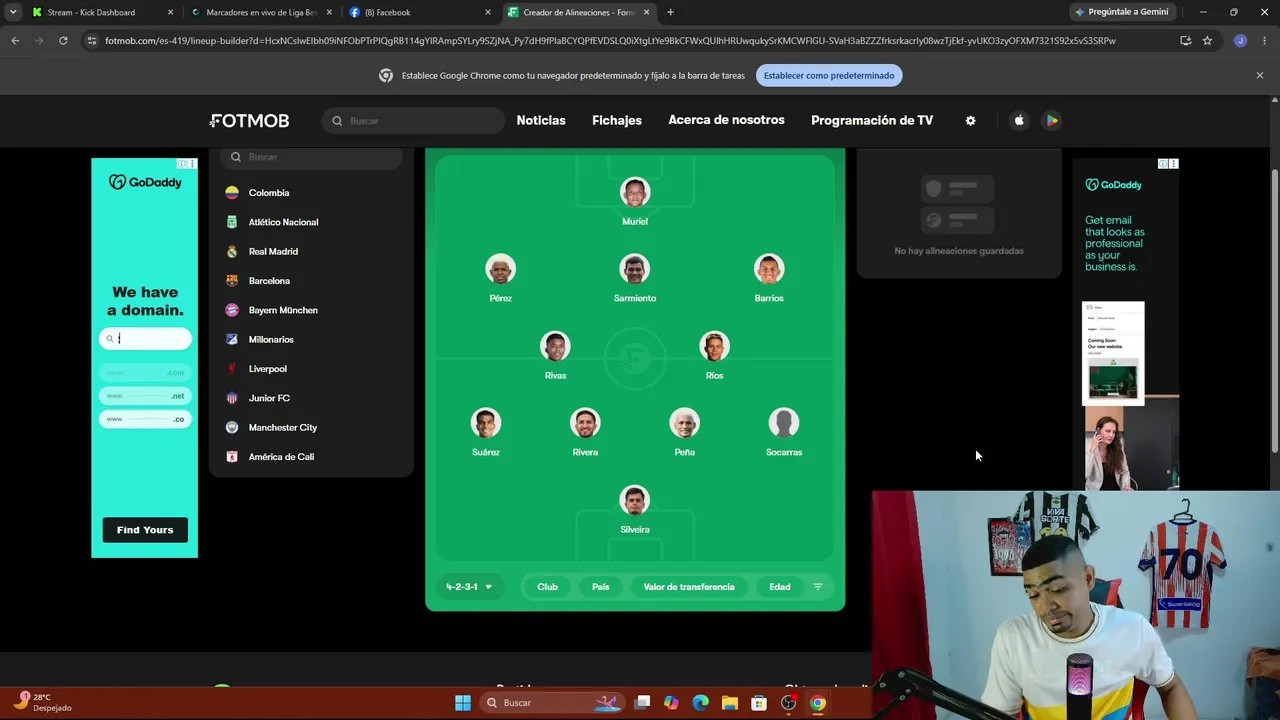Open the 4-2-3-1 formation dropdown
Screen dimensions: 1280x720
tap(469, 587)
